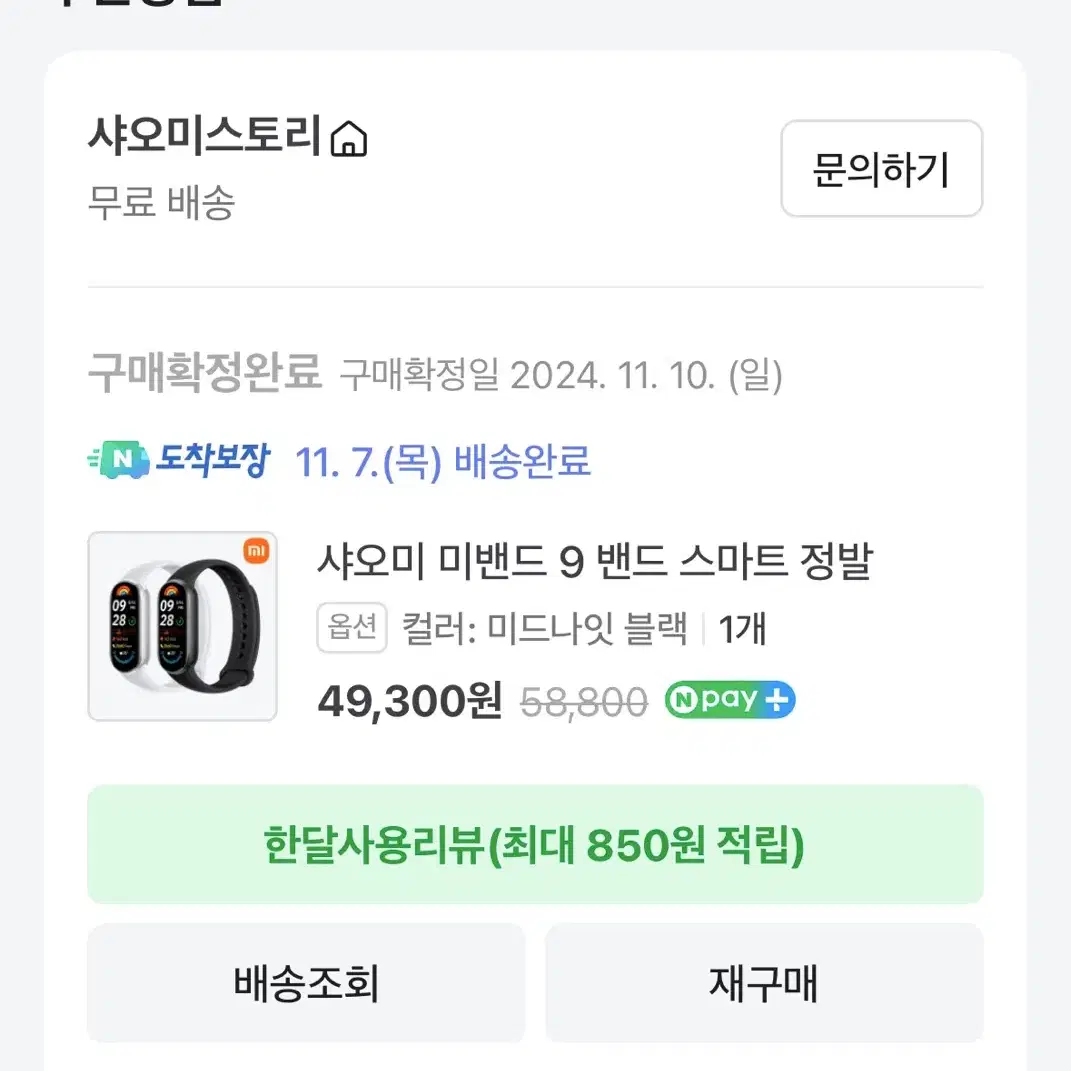The image size is (1071, 1071).
Task: Open the store home icon next to 샤오미스토리
Action: click(x=348, y=139)
